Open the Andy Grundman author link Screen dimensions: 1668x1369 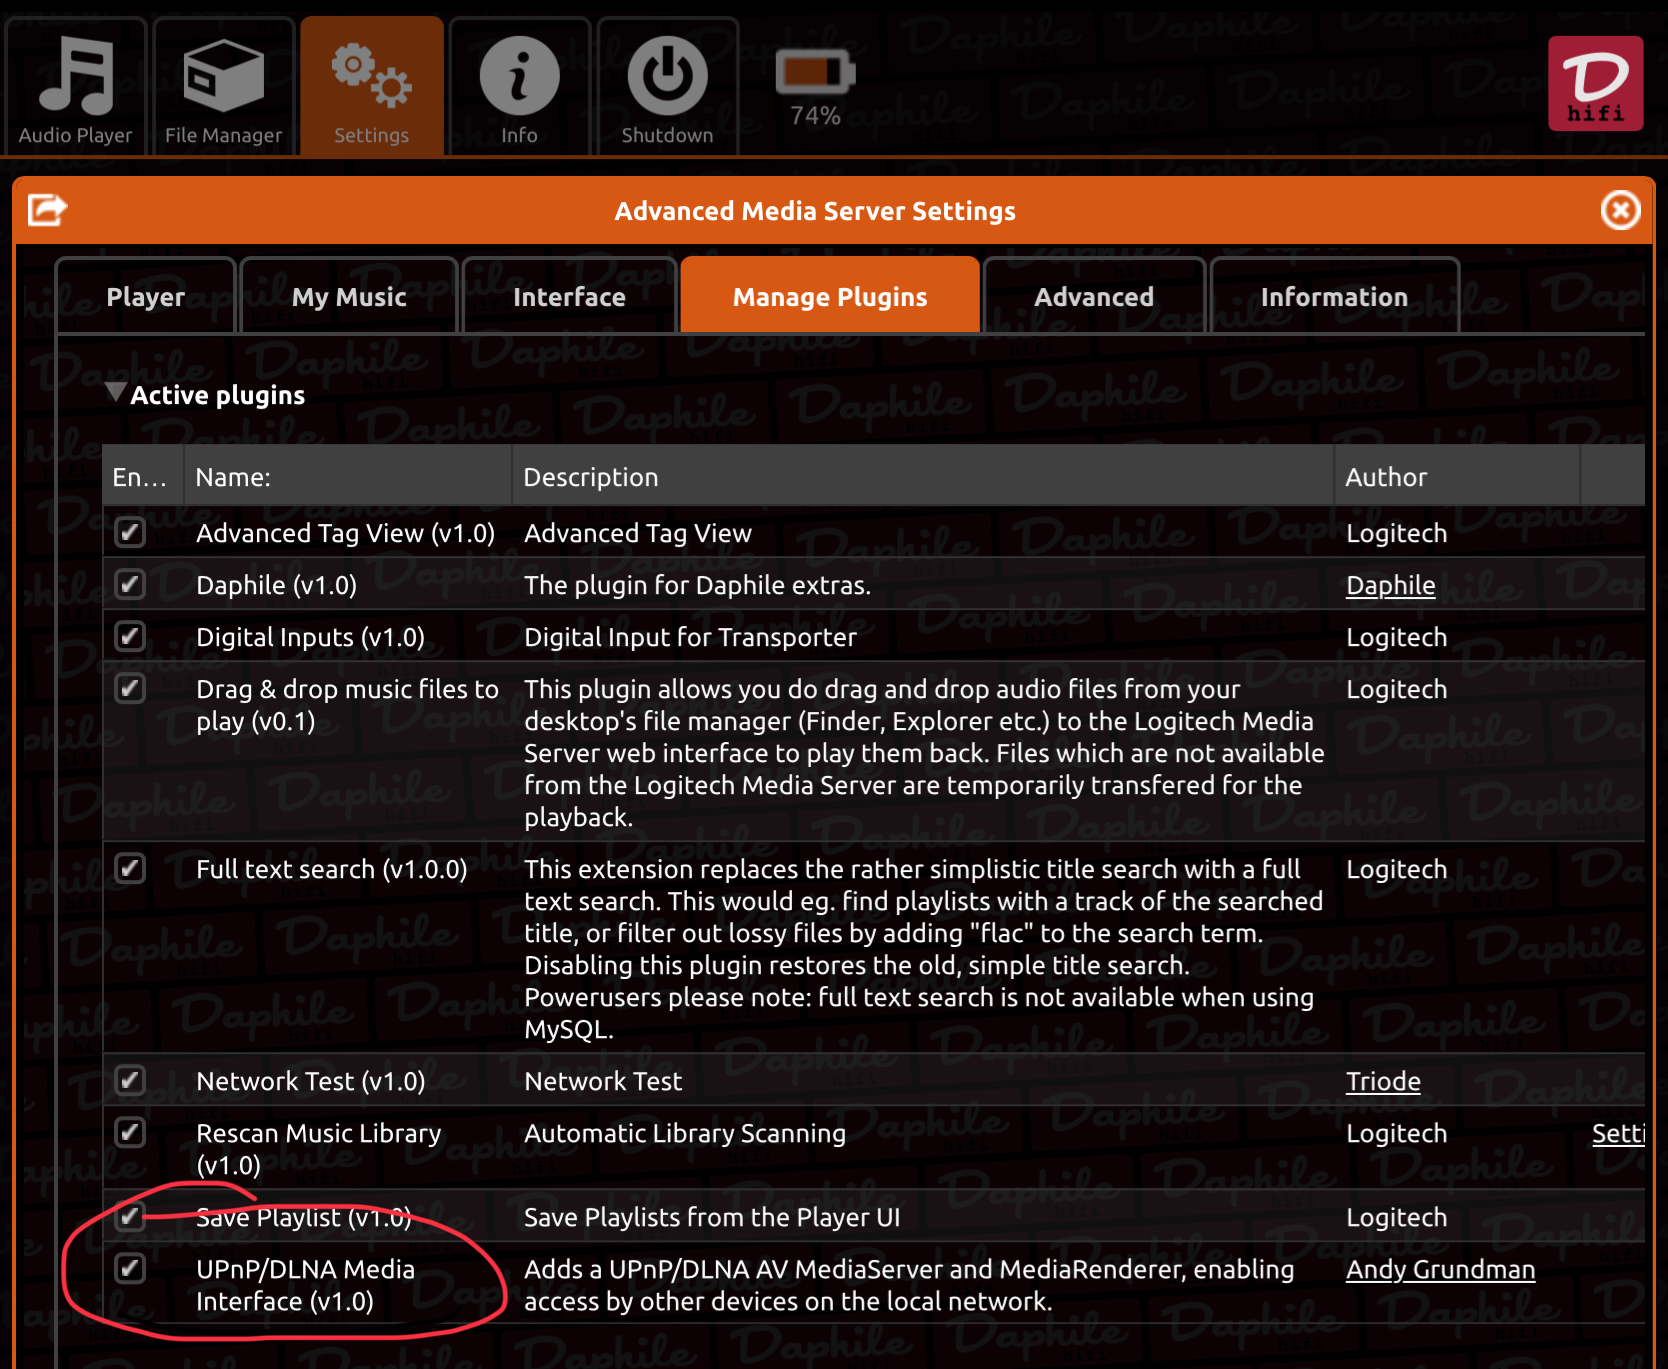(1440, 1269)
